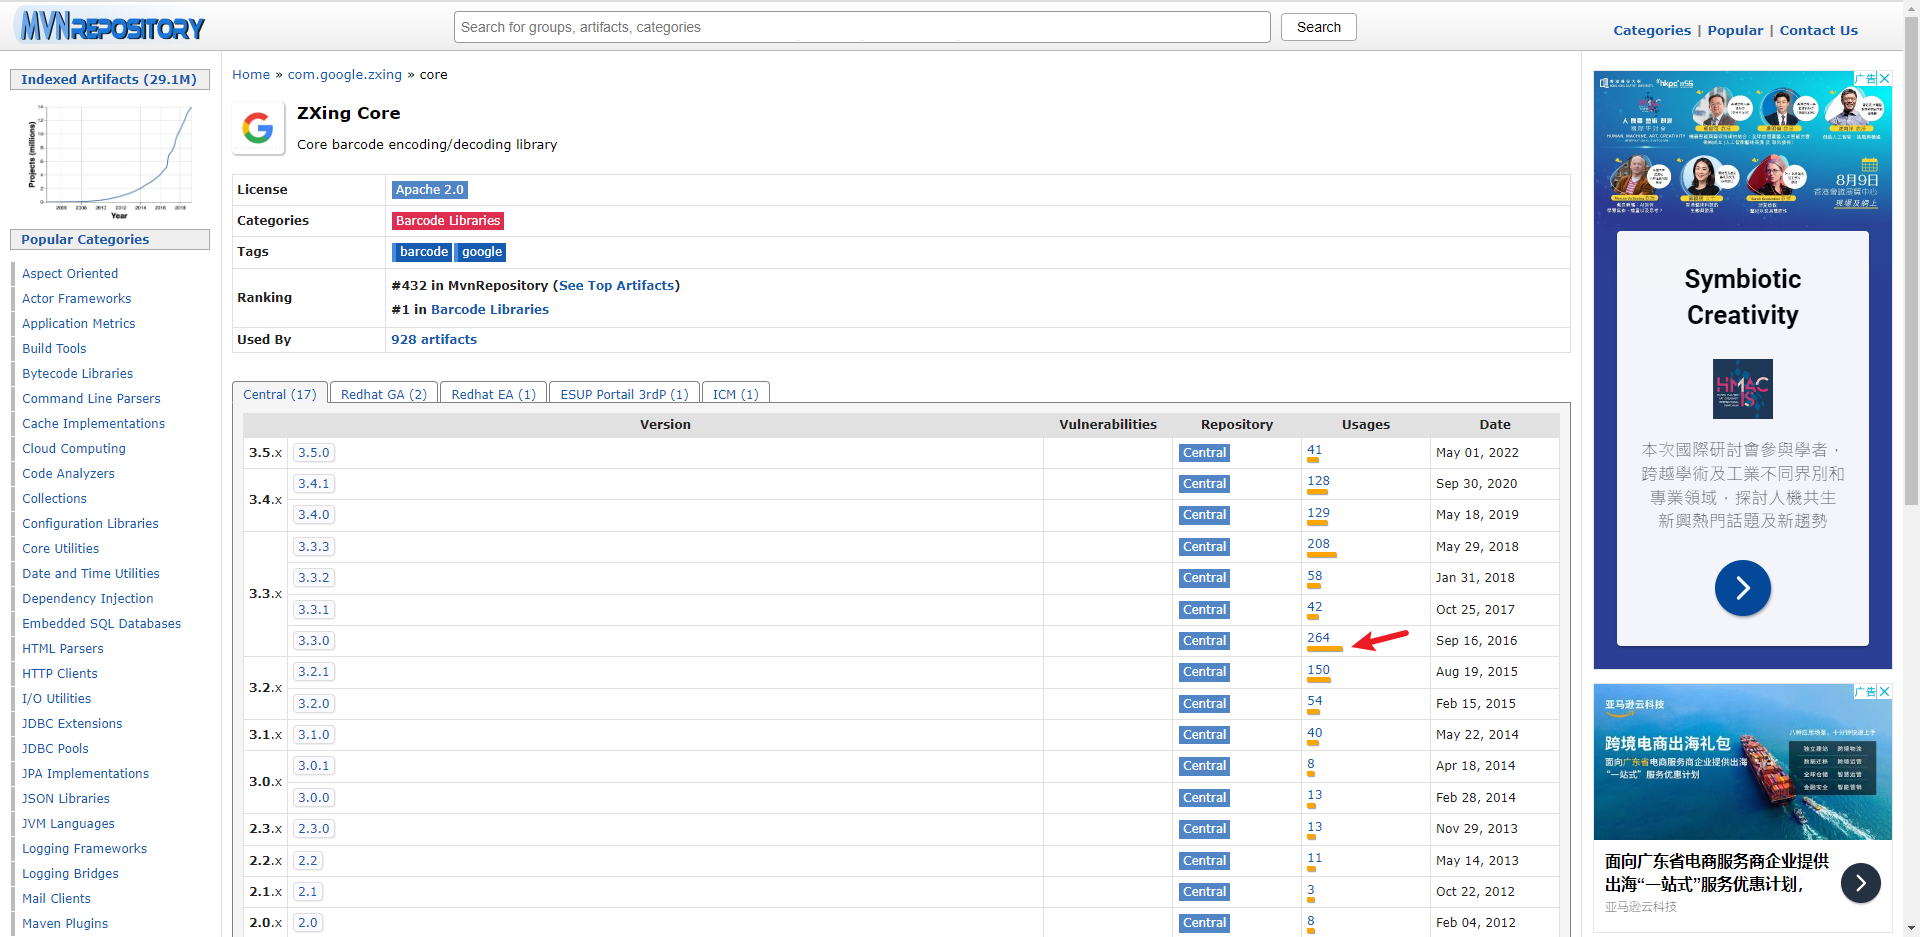Open HTTP Clients category
1920x937 pixels.
tap(60, 673)
